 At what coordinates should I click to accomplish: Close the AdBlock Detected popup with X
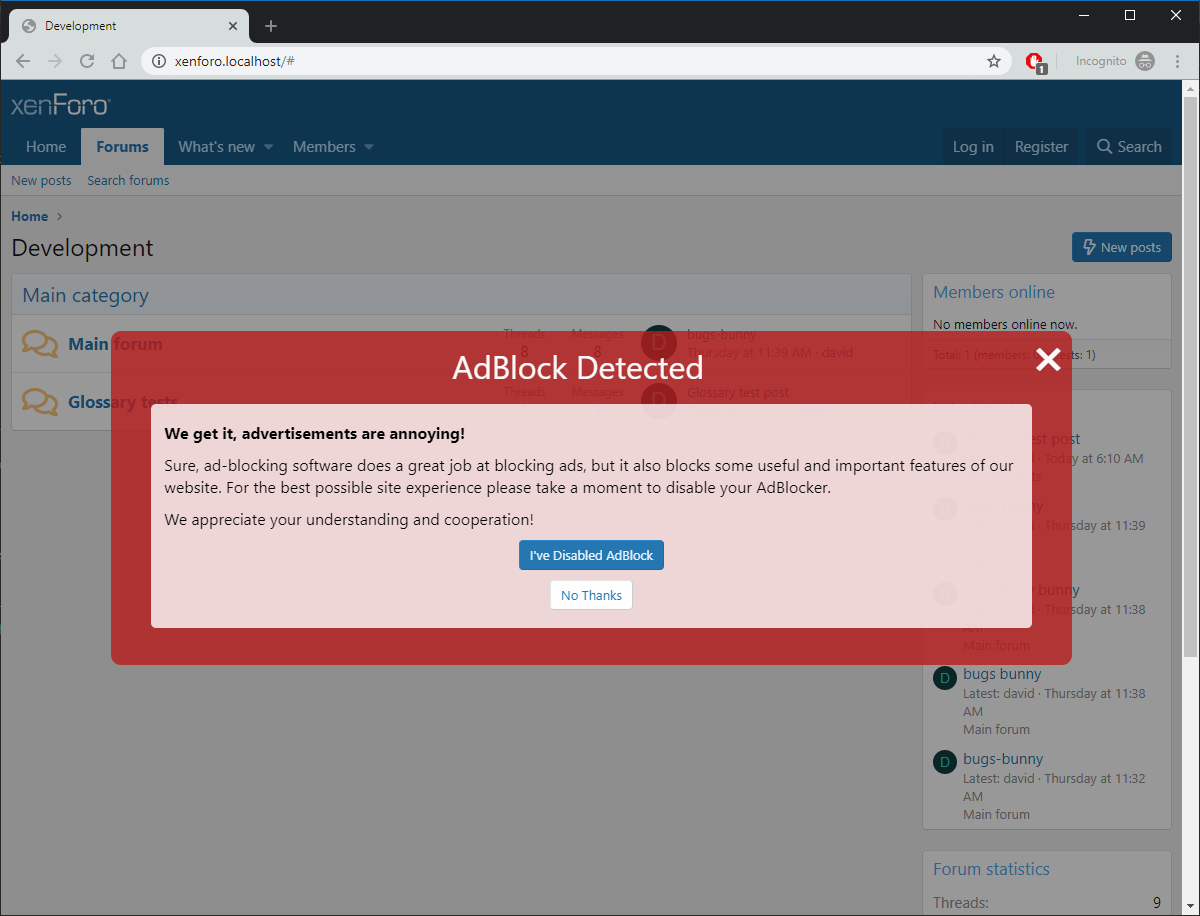1047,360
